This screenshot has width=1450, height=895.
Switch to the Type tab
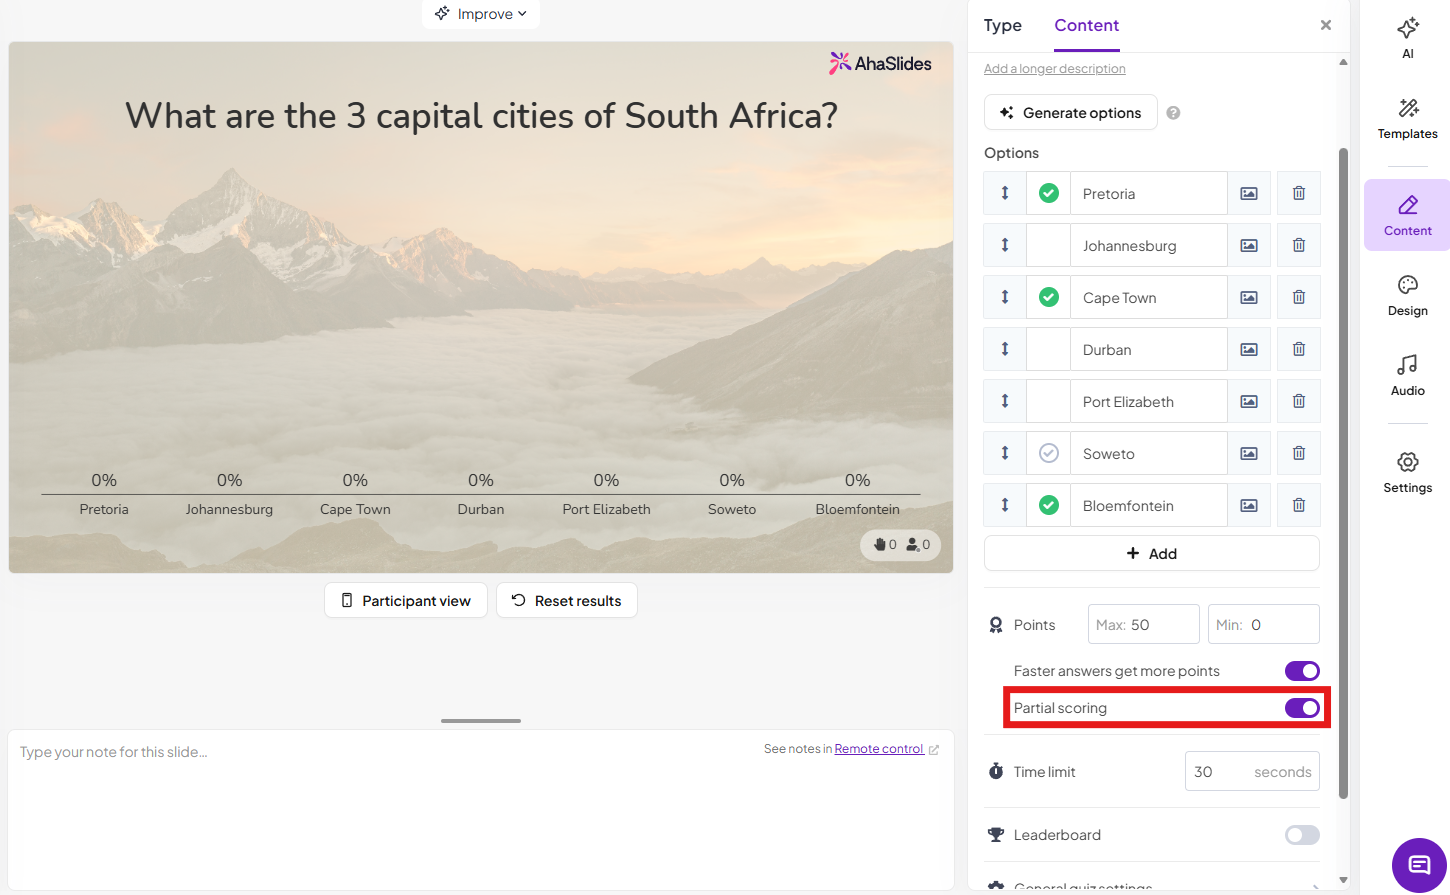[1002, 26]
